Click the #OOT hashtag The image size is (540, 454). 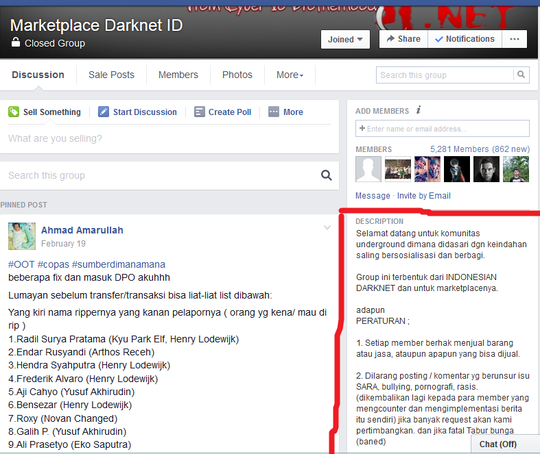(21, 265)
